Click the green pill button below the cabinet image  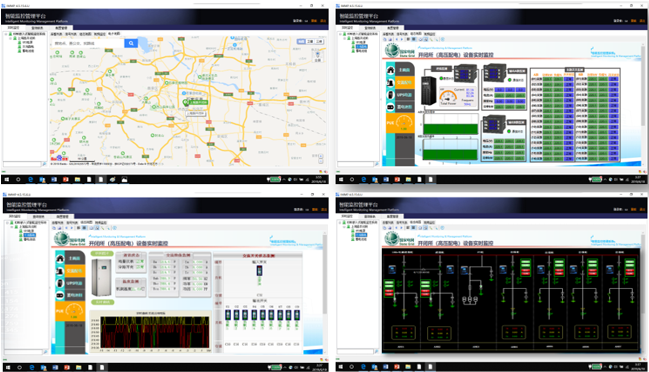(x=102, y=302)
